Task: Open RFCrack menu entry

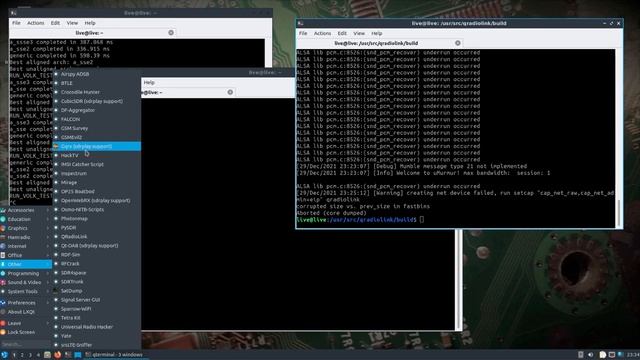Action: [96, 264]
